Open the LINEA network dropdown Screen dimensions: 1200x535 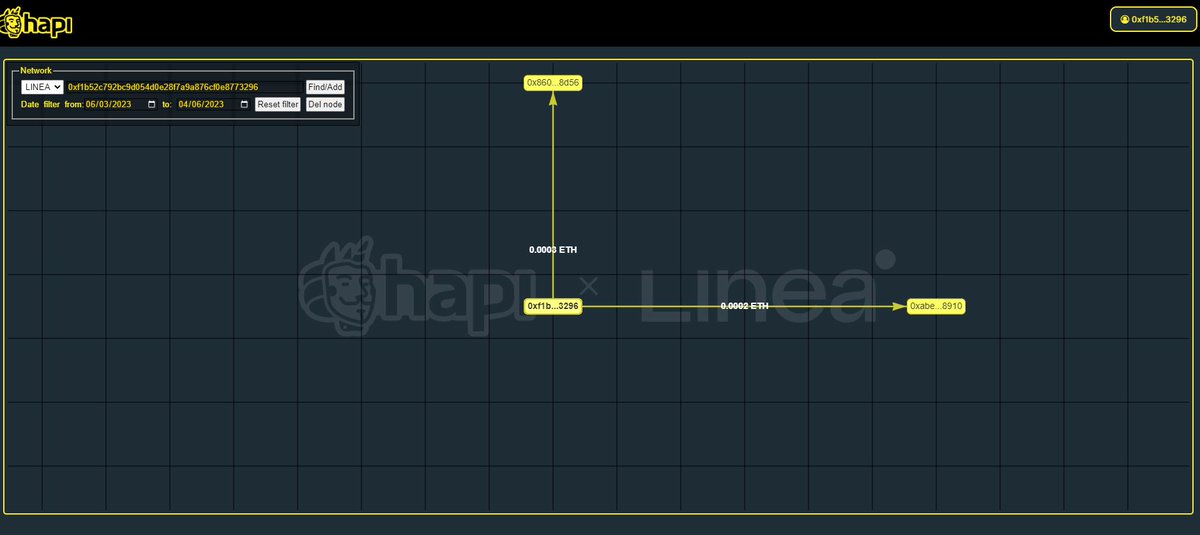tap(42, 88)
